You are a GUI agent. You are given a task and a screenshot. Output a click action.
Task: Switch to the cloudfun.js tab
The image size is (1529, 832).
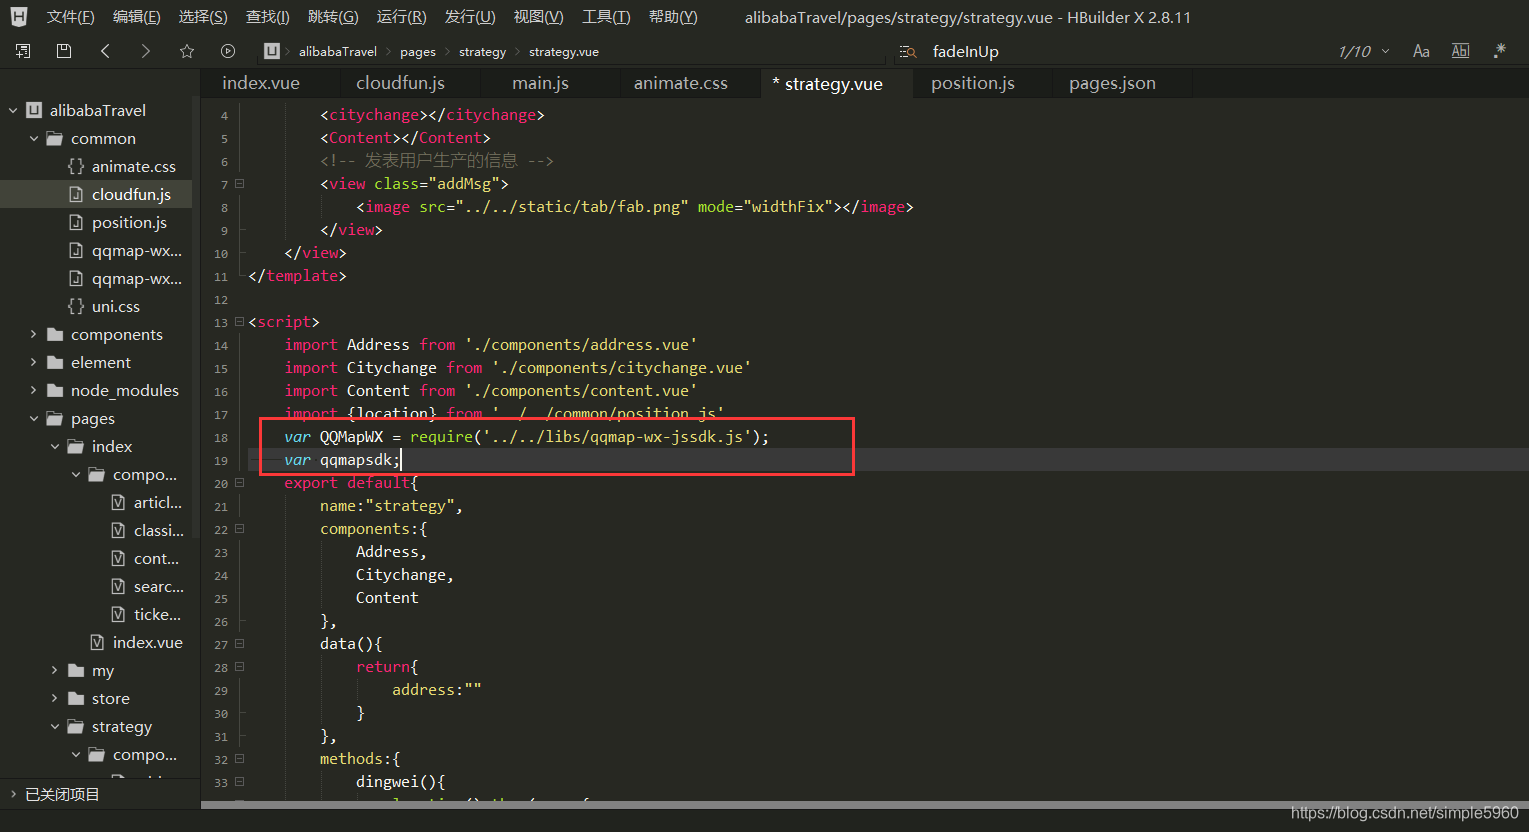pyautogui.click(x=400, y=83)
